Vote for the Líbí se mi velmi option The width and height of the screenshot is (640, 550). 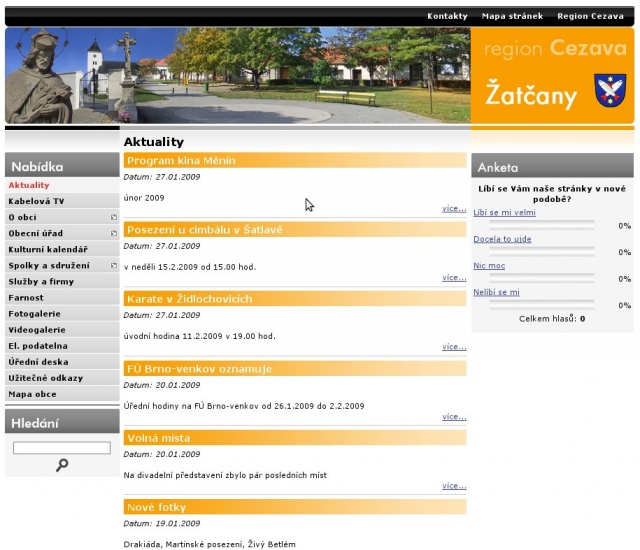(x=504, y=212)
